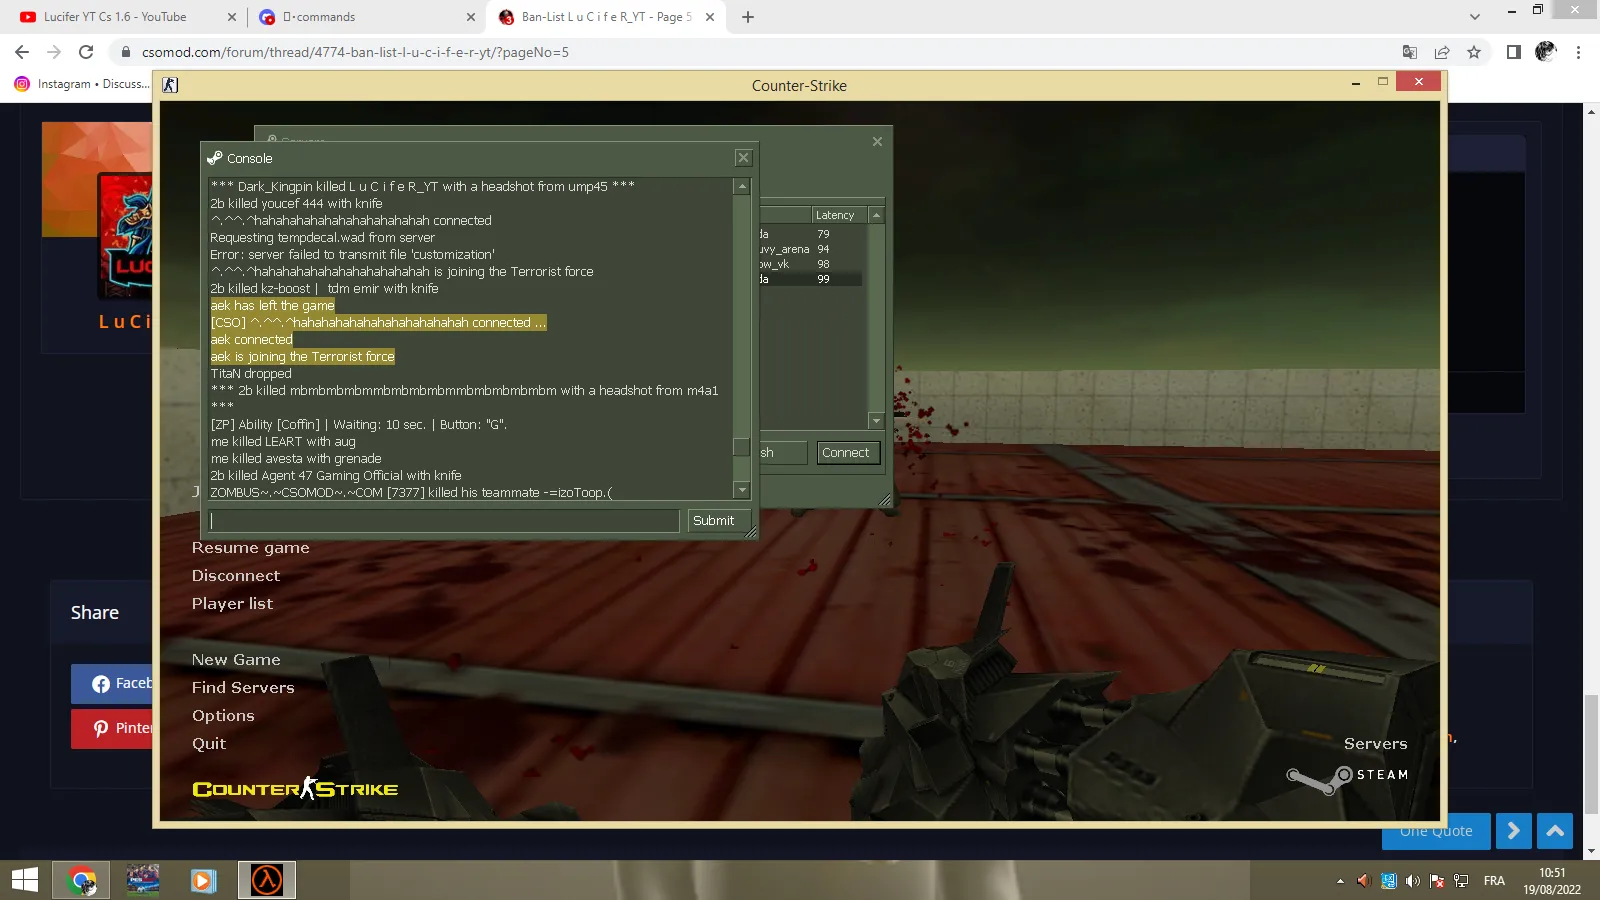
Task: Open the volume speaker tray icon
Action: pyautogui.click(x=1412, y=881)
